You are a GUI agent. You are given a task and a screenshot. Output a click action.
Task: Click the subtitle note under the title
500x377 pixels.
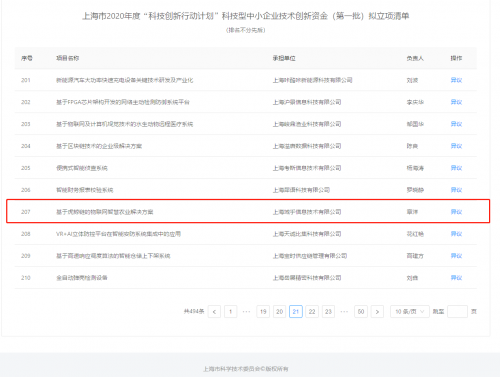(246, 30)
